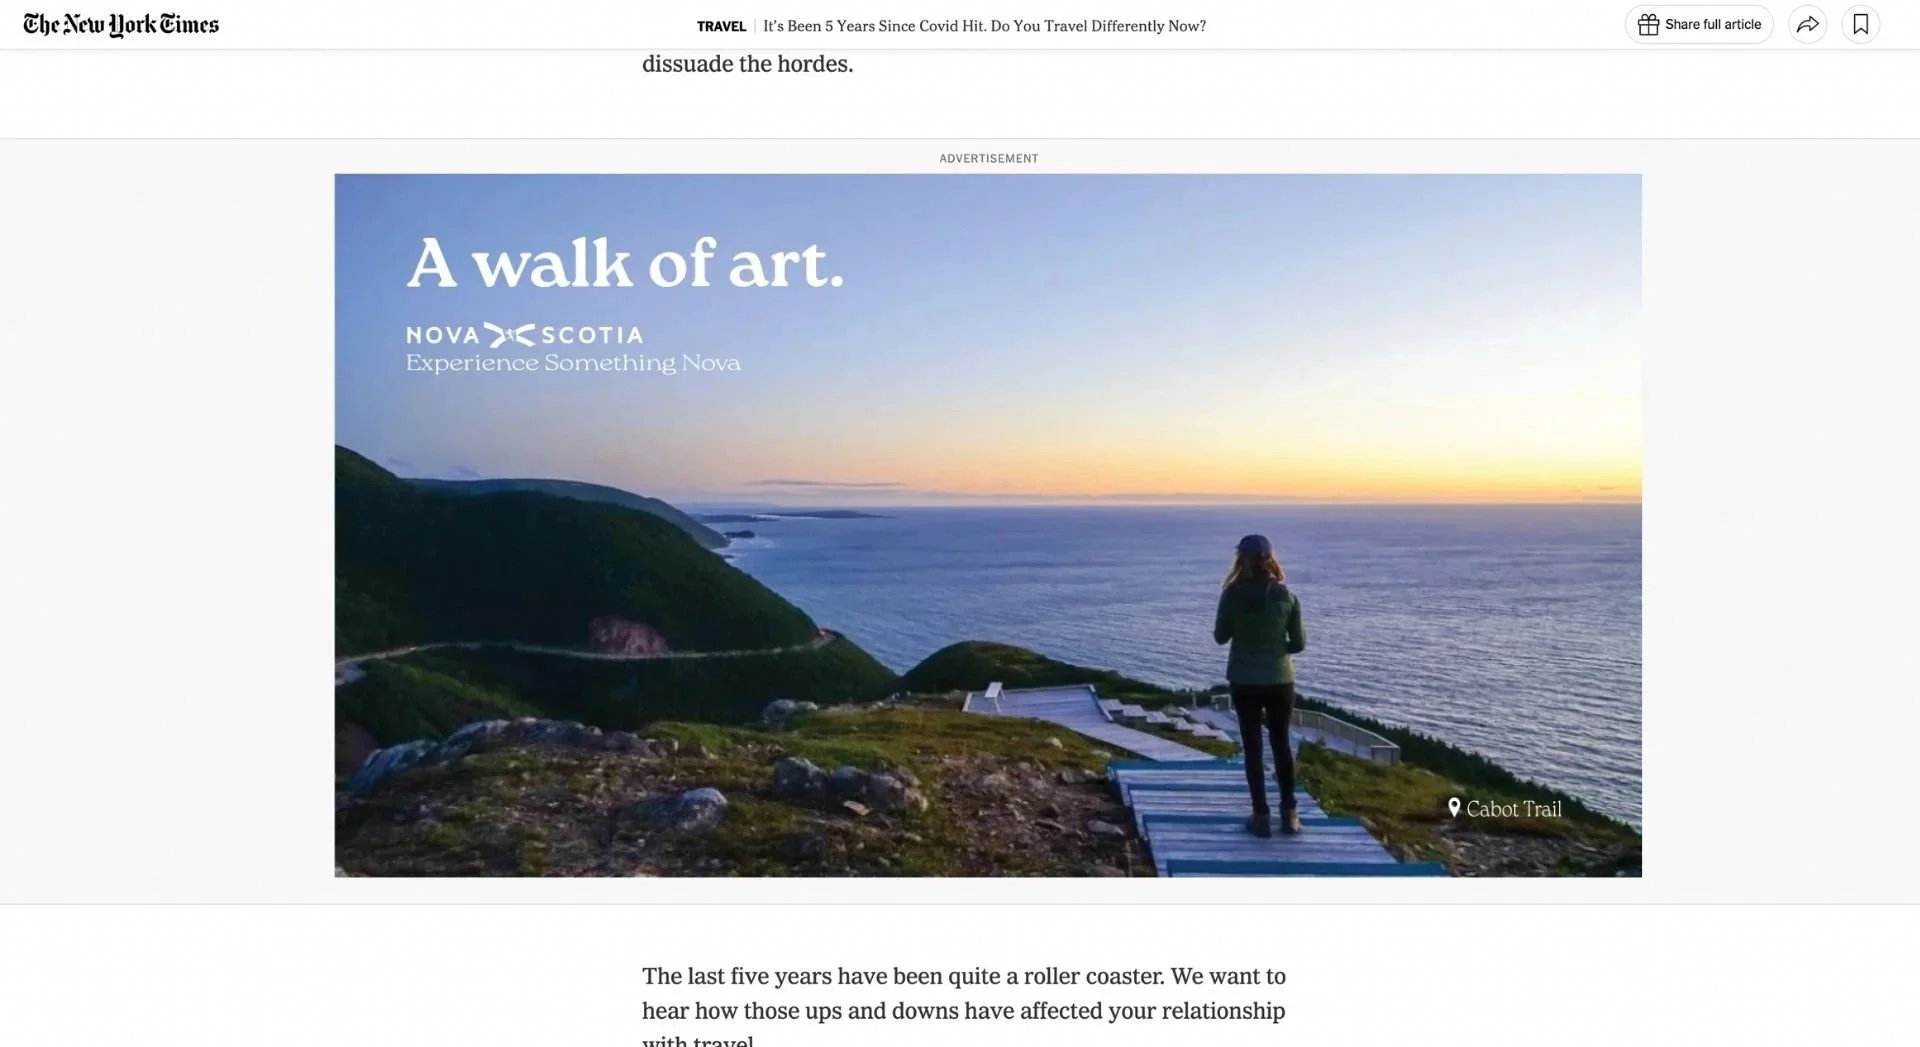Click the 'A walk of art.' headline
The height and width of the screenshot is (1047, 1920).
[625, 263]
